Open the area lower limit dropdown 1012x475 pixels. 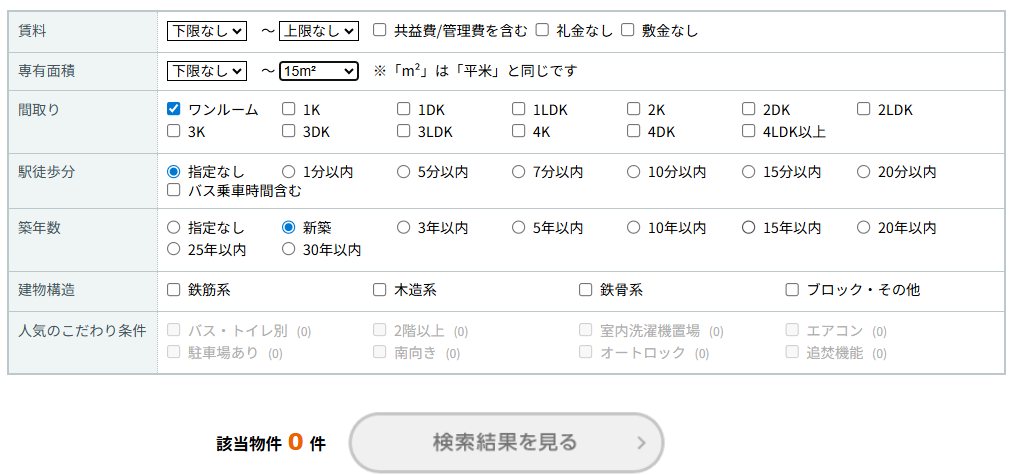[206, 71]
